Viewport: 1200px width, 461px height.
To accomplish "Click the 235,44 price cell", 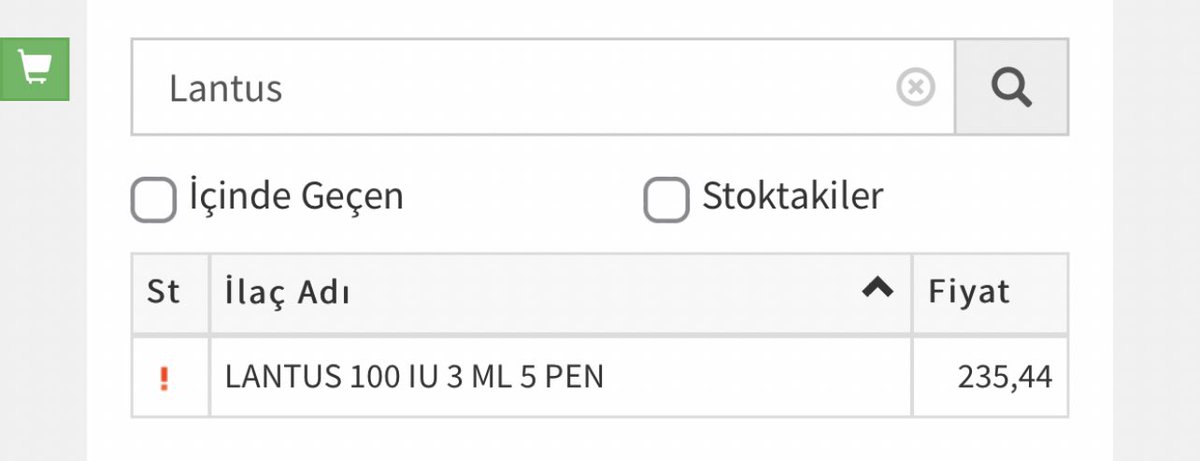I will tap(990, 377).
